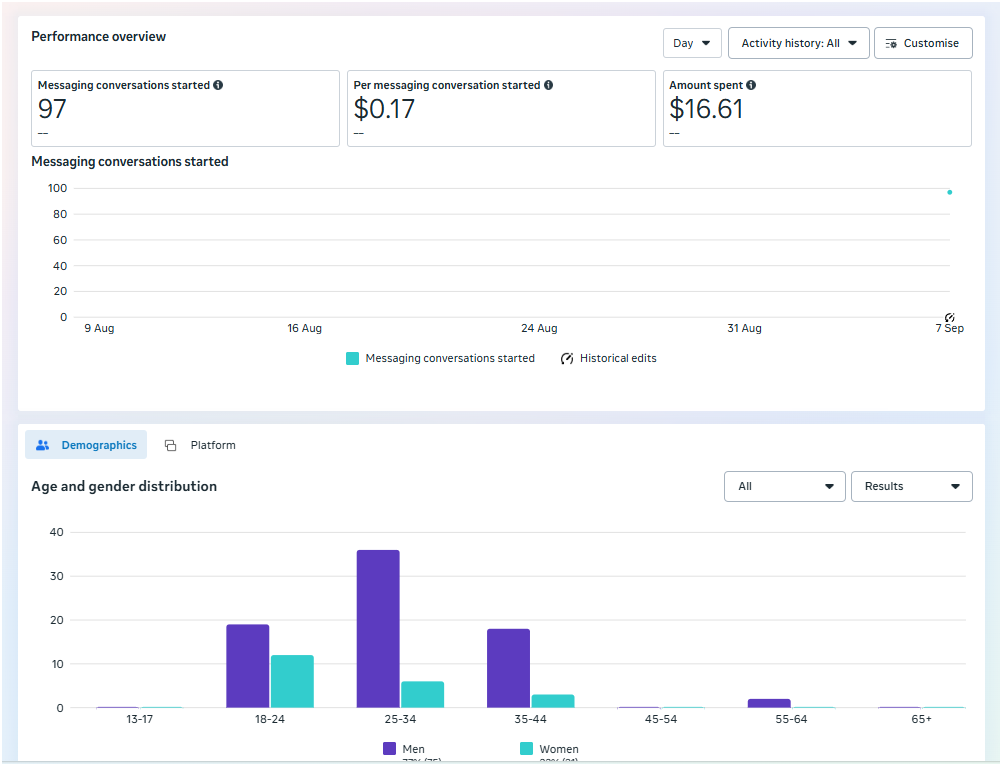1002x766 pixels.
Task: Expand the Activity history: All dropdown
Action: (798, 43)
